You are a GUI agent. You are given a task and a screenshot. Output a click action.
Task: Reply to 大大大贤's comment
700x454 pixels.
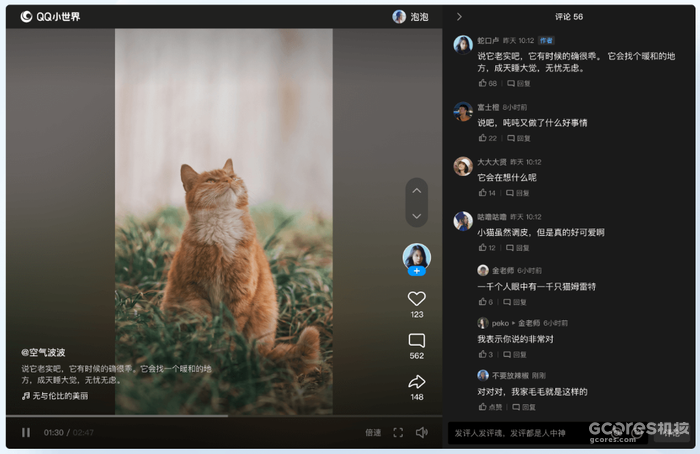point(517,193)
